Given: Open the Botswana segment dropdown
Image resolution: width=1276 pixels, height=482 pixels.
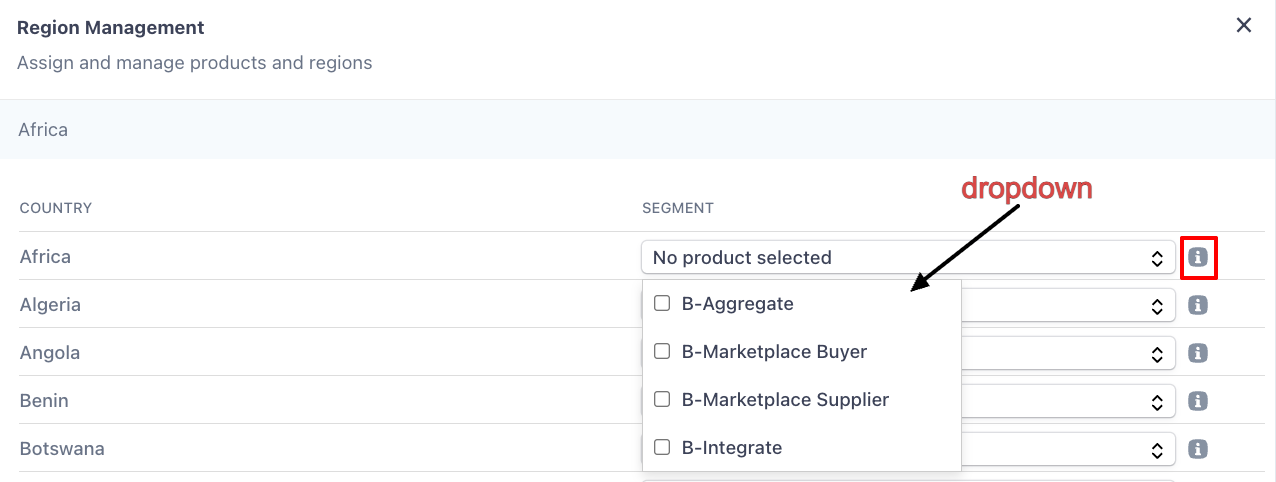Looking at the screenshot, I should (1068, 449).
